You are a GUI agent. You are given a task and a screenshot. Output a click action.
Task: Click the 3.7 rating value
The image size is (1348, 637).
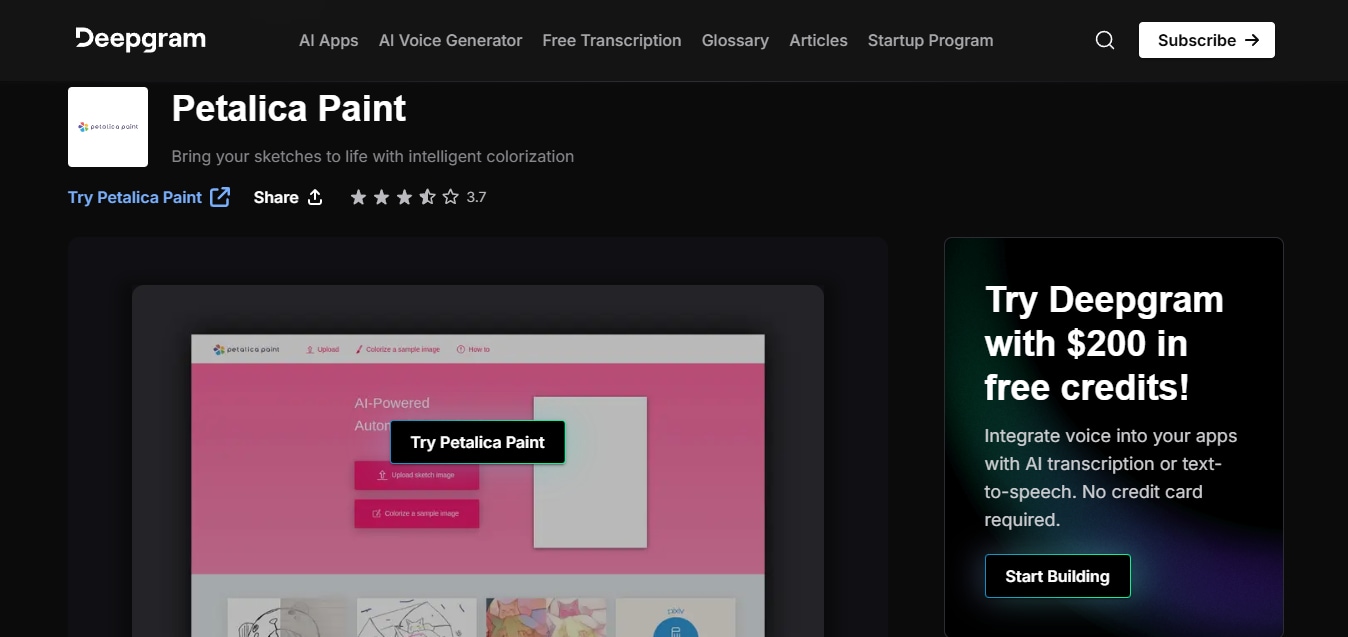pos(476,197)
